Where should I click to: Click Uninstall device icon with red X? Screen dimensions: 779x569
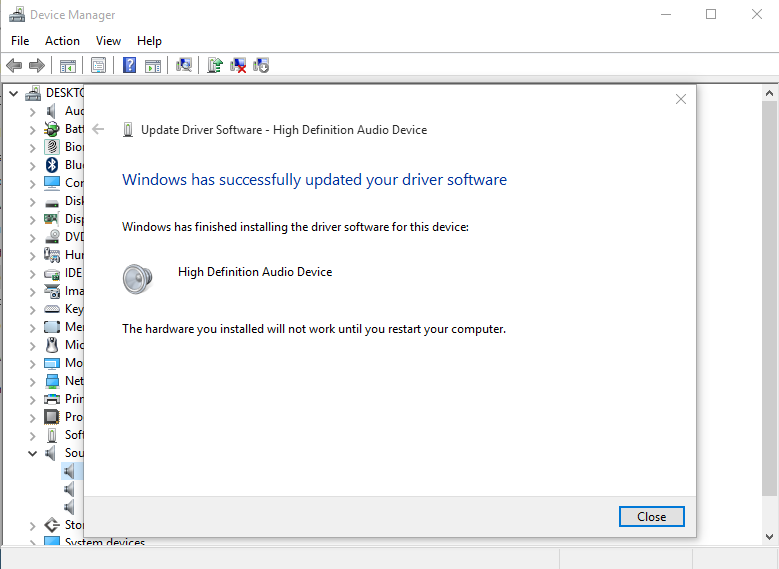(x=238, y=65)
